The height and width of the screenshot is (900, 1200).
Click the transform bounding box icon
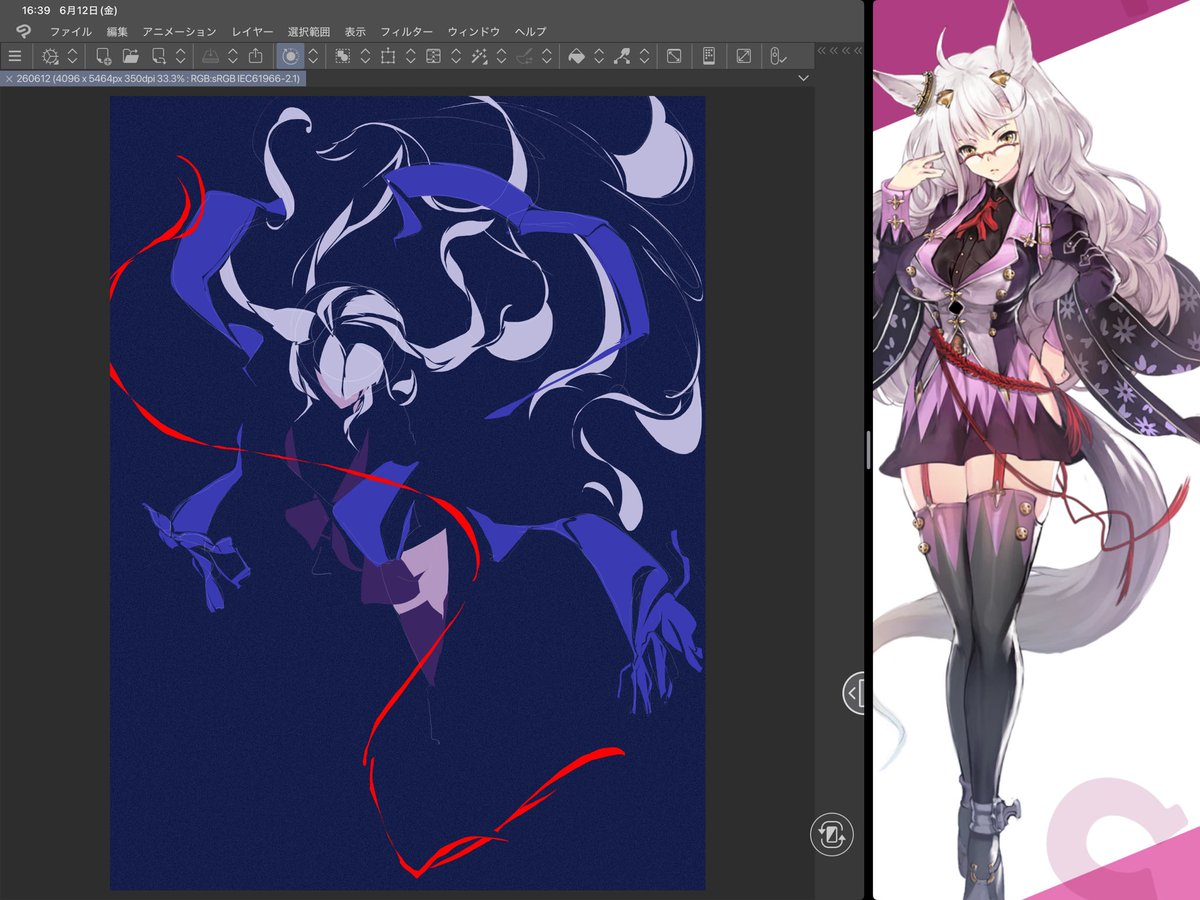(388, 56)
